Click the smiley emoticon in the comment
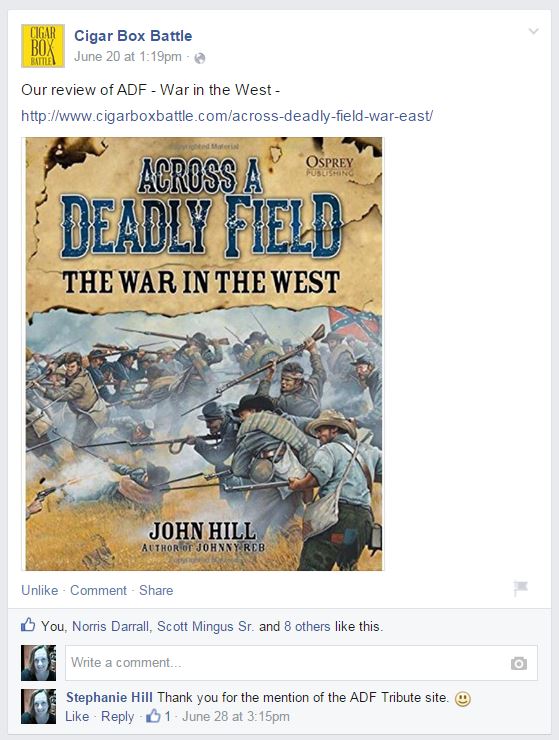The width and height of the screenshot is (559, 740). click(x=463, y=698)
